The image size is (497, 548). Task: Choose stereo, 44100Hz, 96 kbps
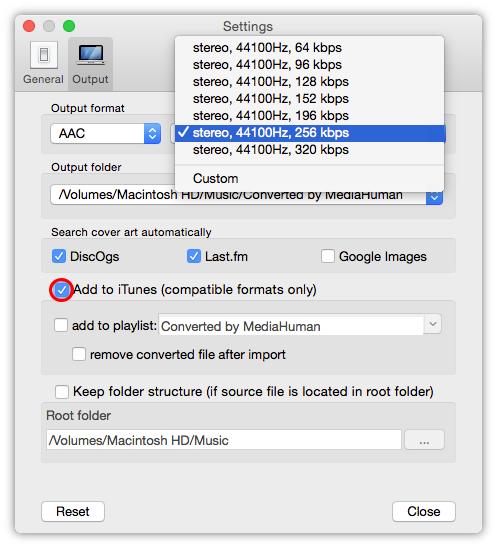(309, 65)
